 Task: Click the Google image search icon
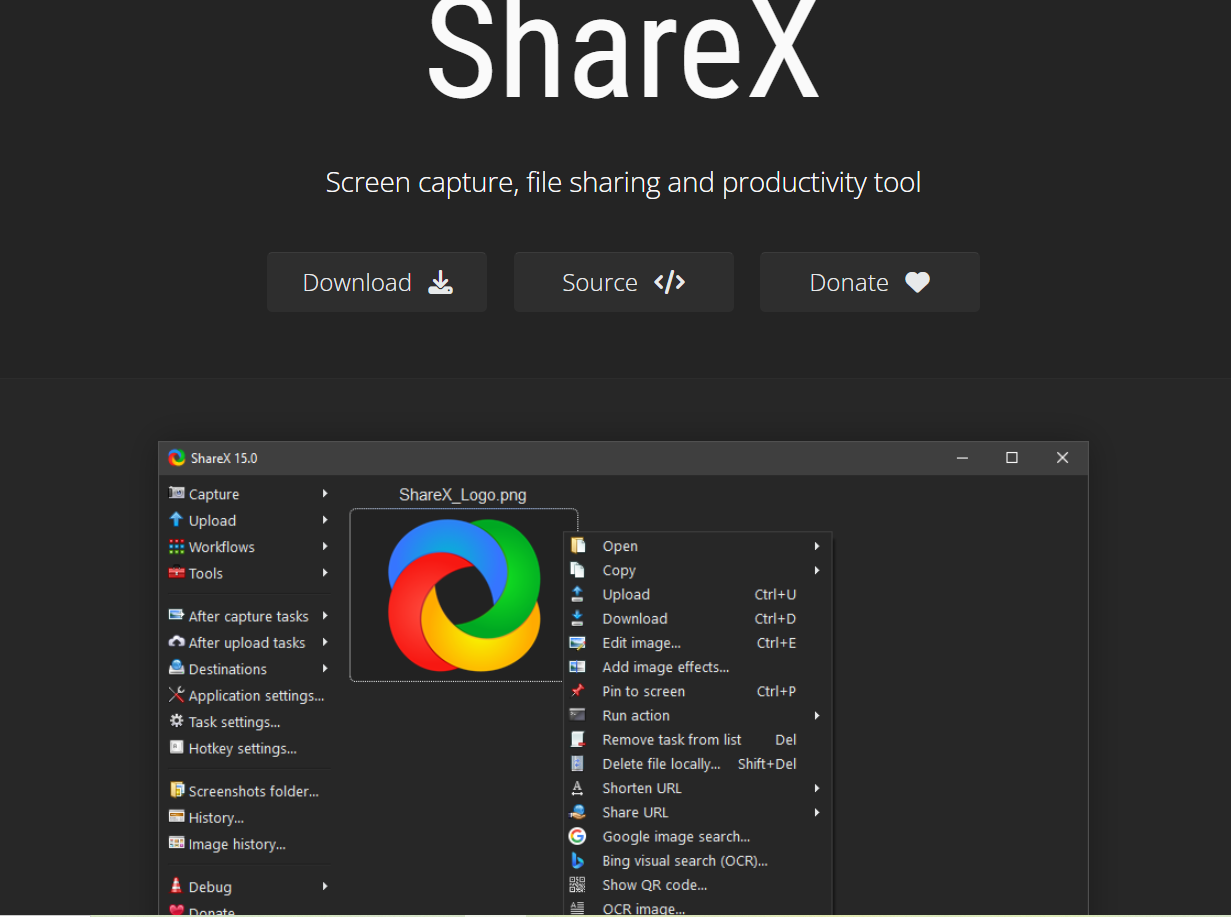point(577,836)
